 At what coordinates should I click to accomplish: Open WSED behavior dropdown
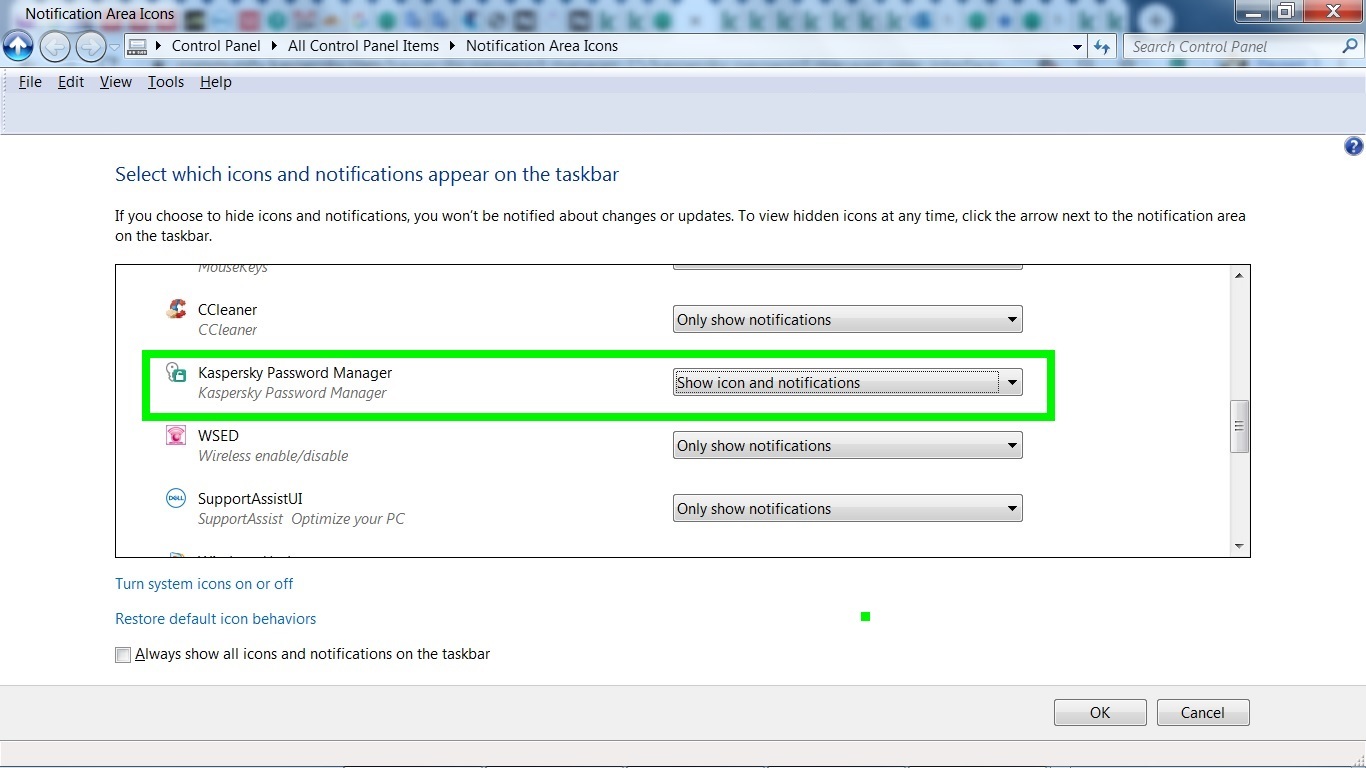848,446
